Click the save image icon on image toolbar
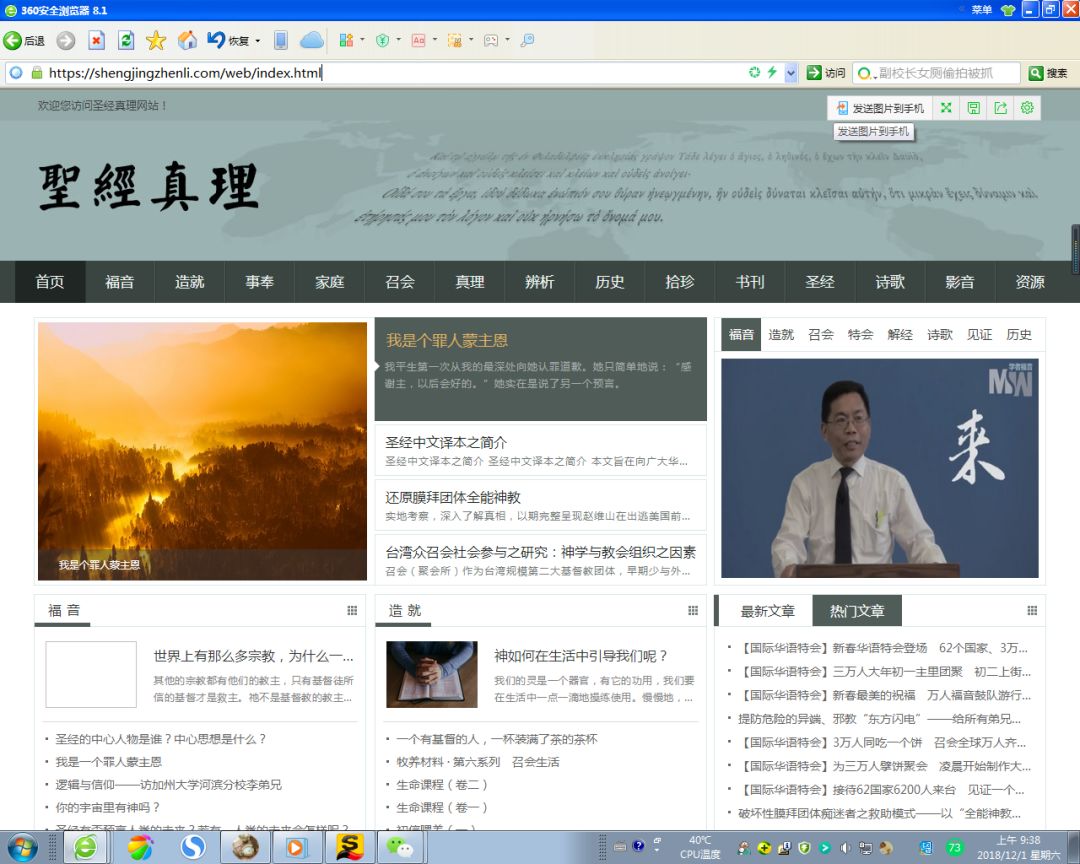 973,108
